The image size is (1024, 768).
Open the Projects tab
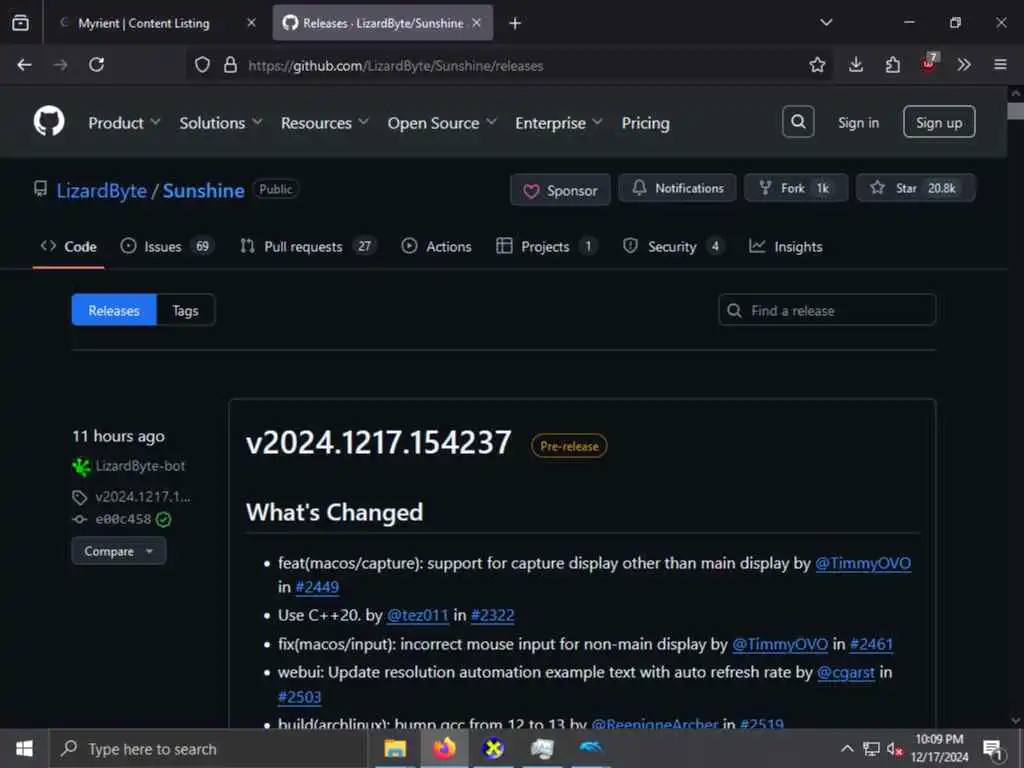[546, 247]
